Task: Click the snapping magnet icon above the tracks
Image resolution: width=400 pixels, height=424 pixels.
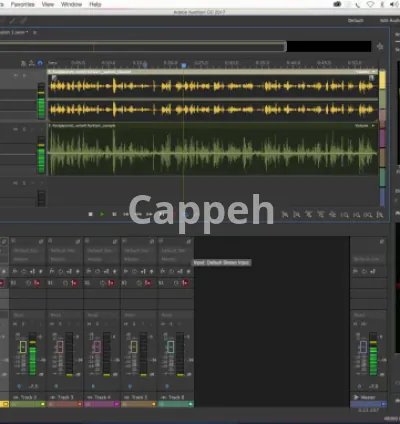Action: pos(40,63)
